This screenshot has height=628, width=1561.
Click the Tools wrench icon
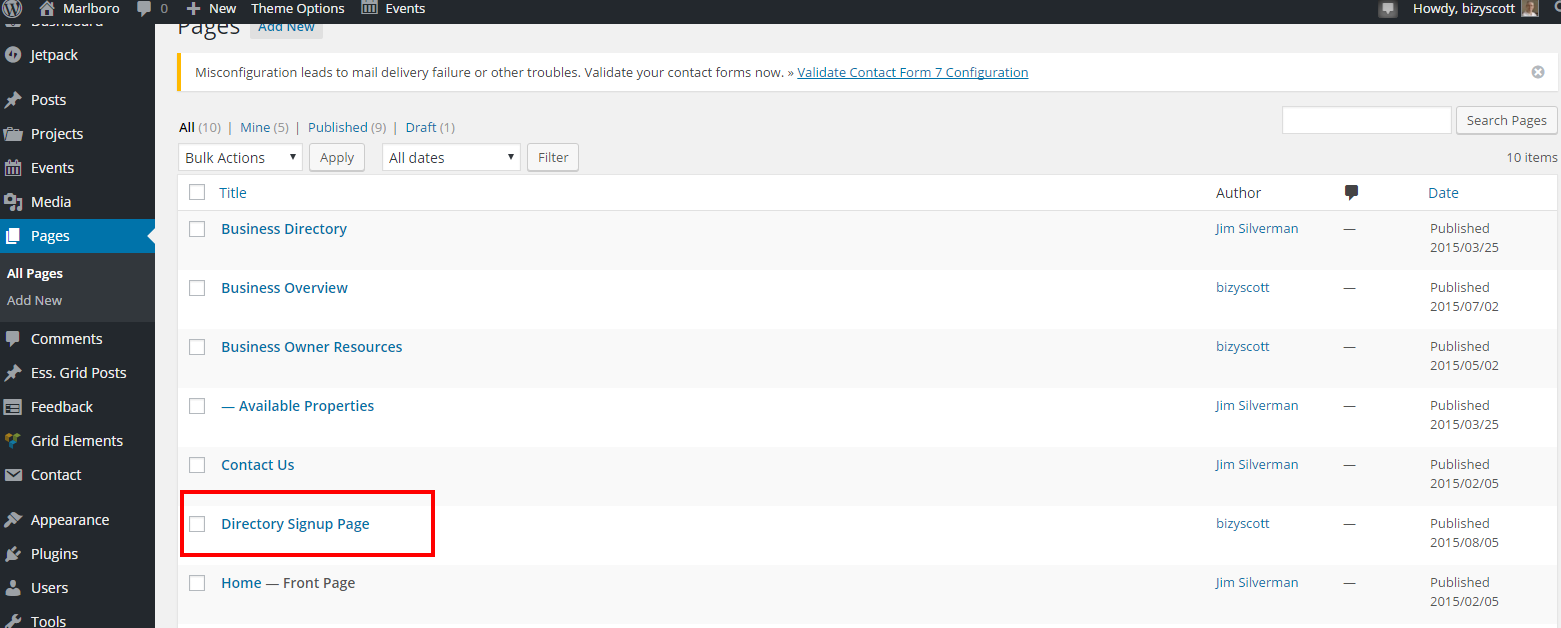tap(13, 621)
